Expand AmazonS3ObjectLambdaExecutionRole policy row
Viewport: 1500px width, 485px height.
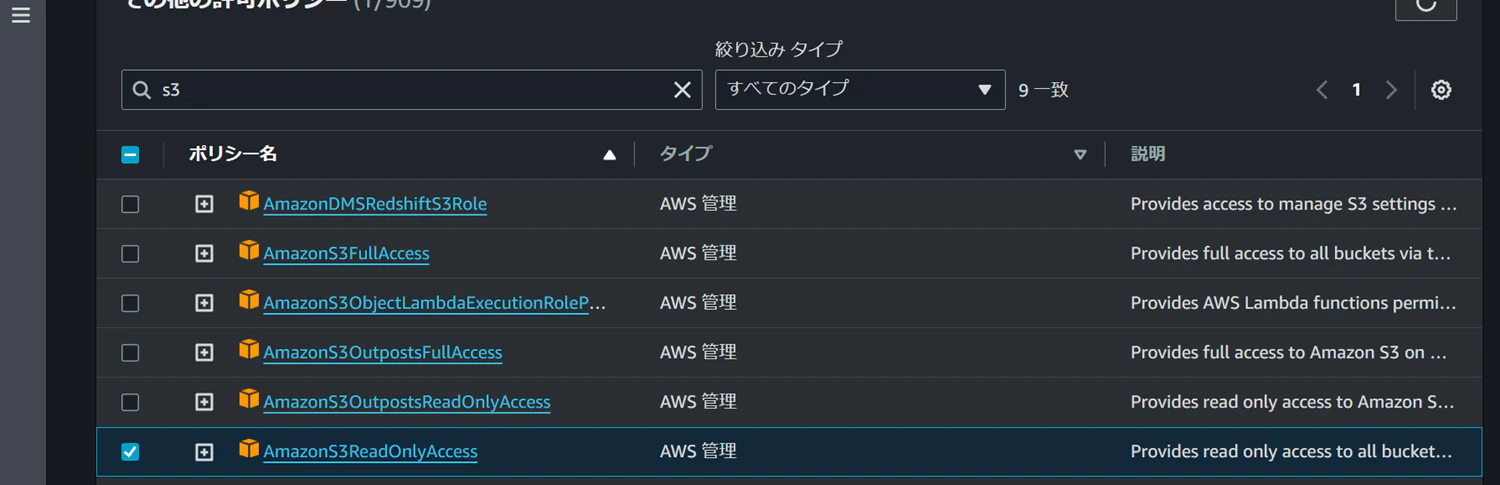click(x=204, y=303)
